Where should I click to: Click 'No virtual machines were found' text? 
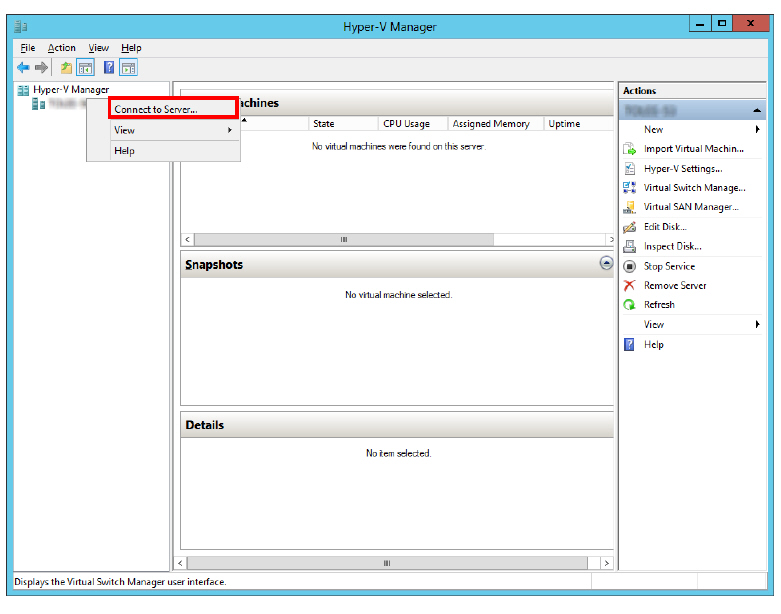pos(398,146)
